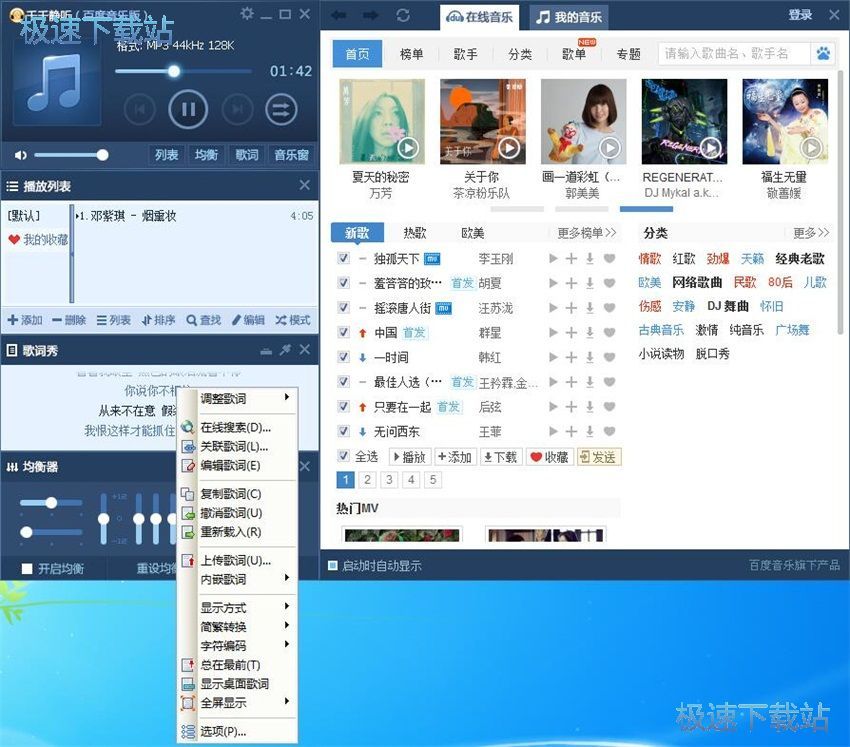Download the song 只要在一起
Image resolution: width=850 pixels, height=747 pixels.
pos(590,407)
